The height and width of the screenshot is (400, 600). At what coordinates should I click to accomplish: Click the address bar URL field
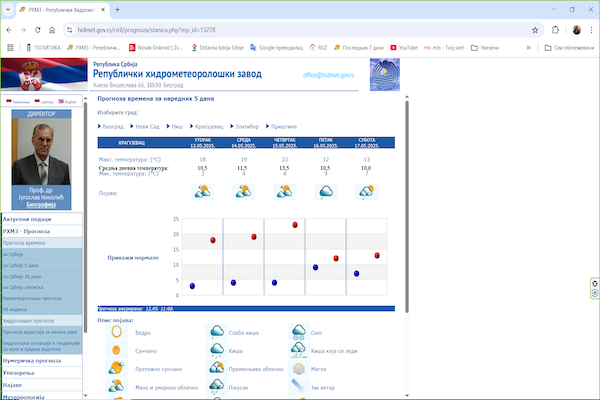250,30
